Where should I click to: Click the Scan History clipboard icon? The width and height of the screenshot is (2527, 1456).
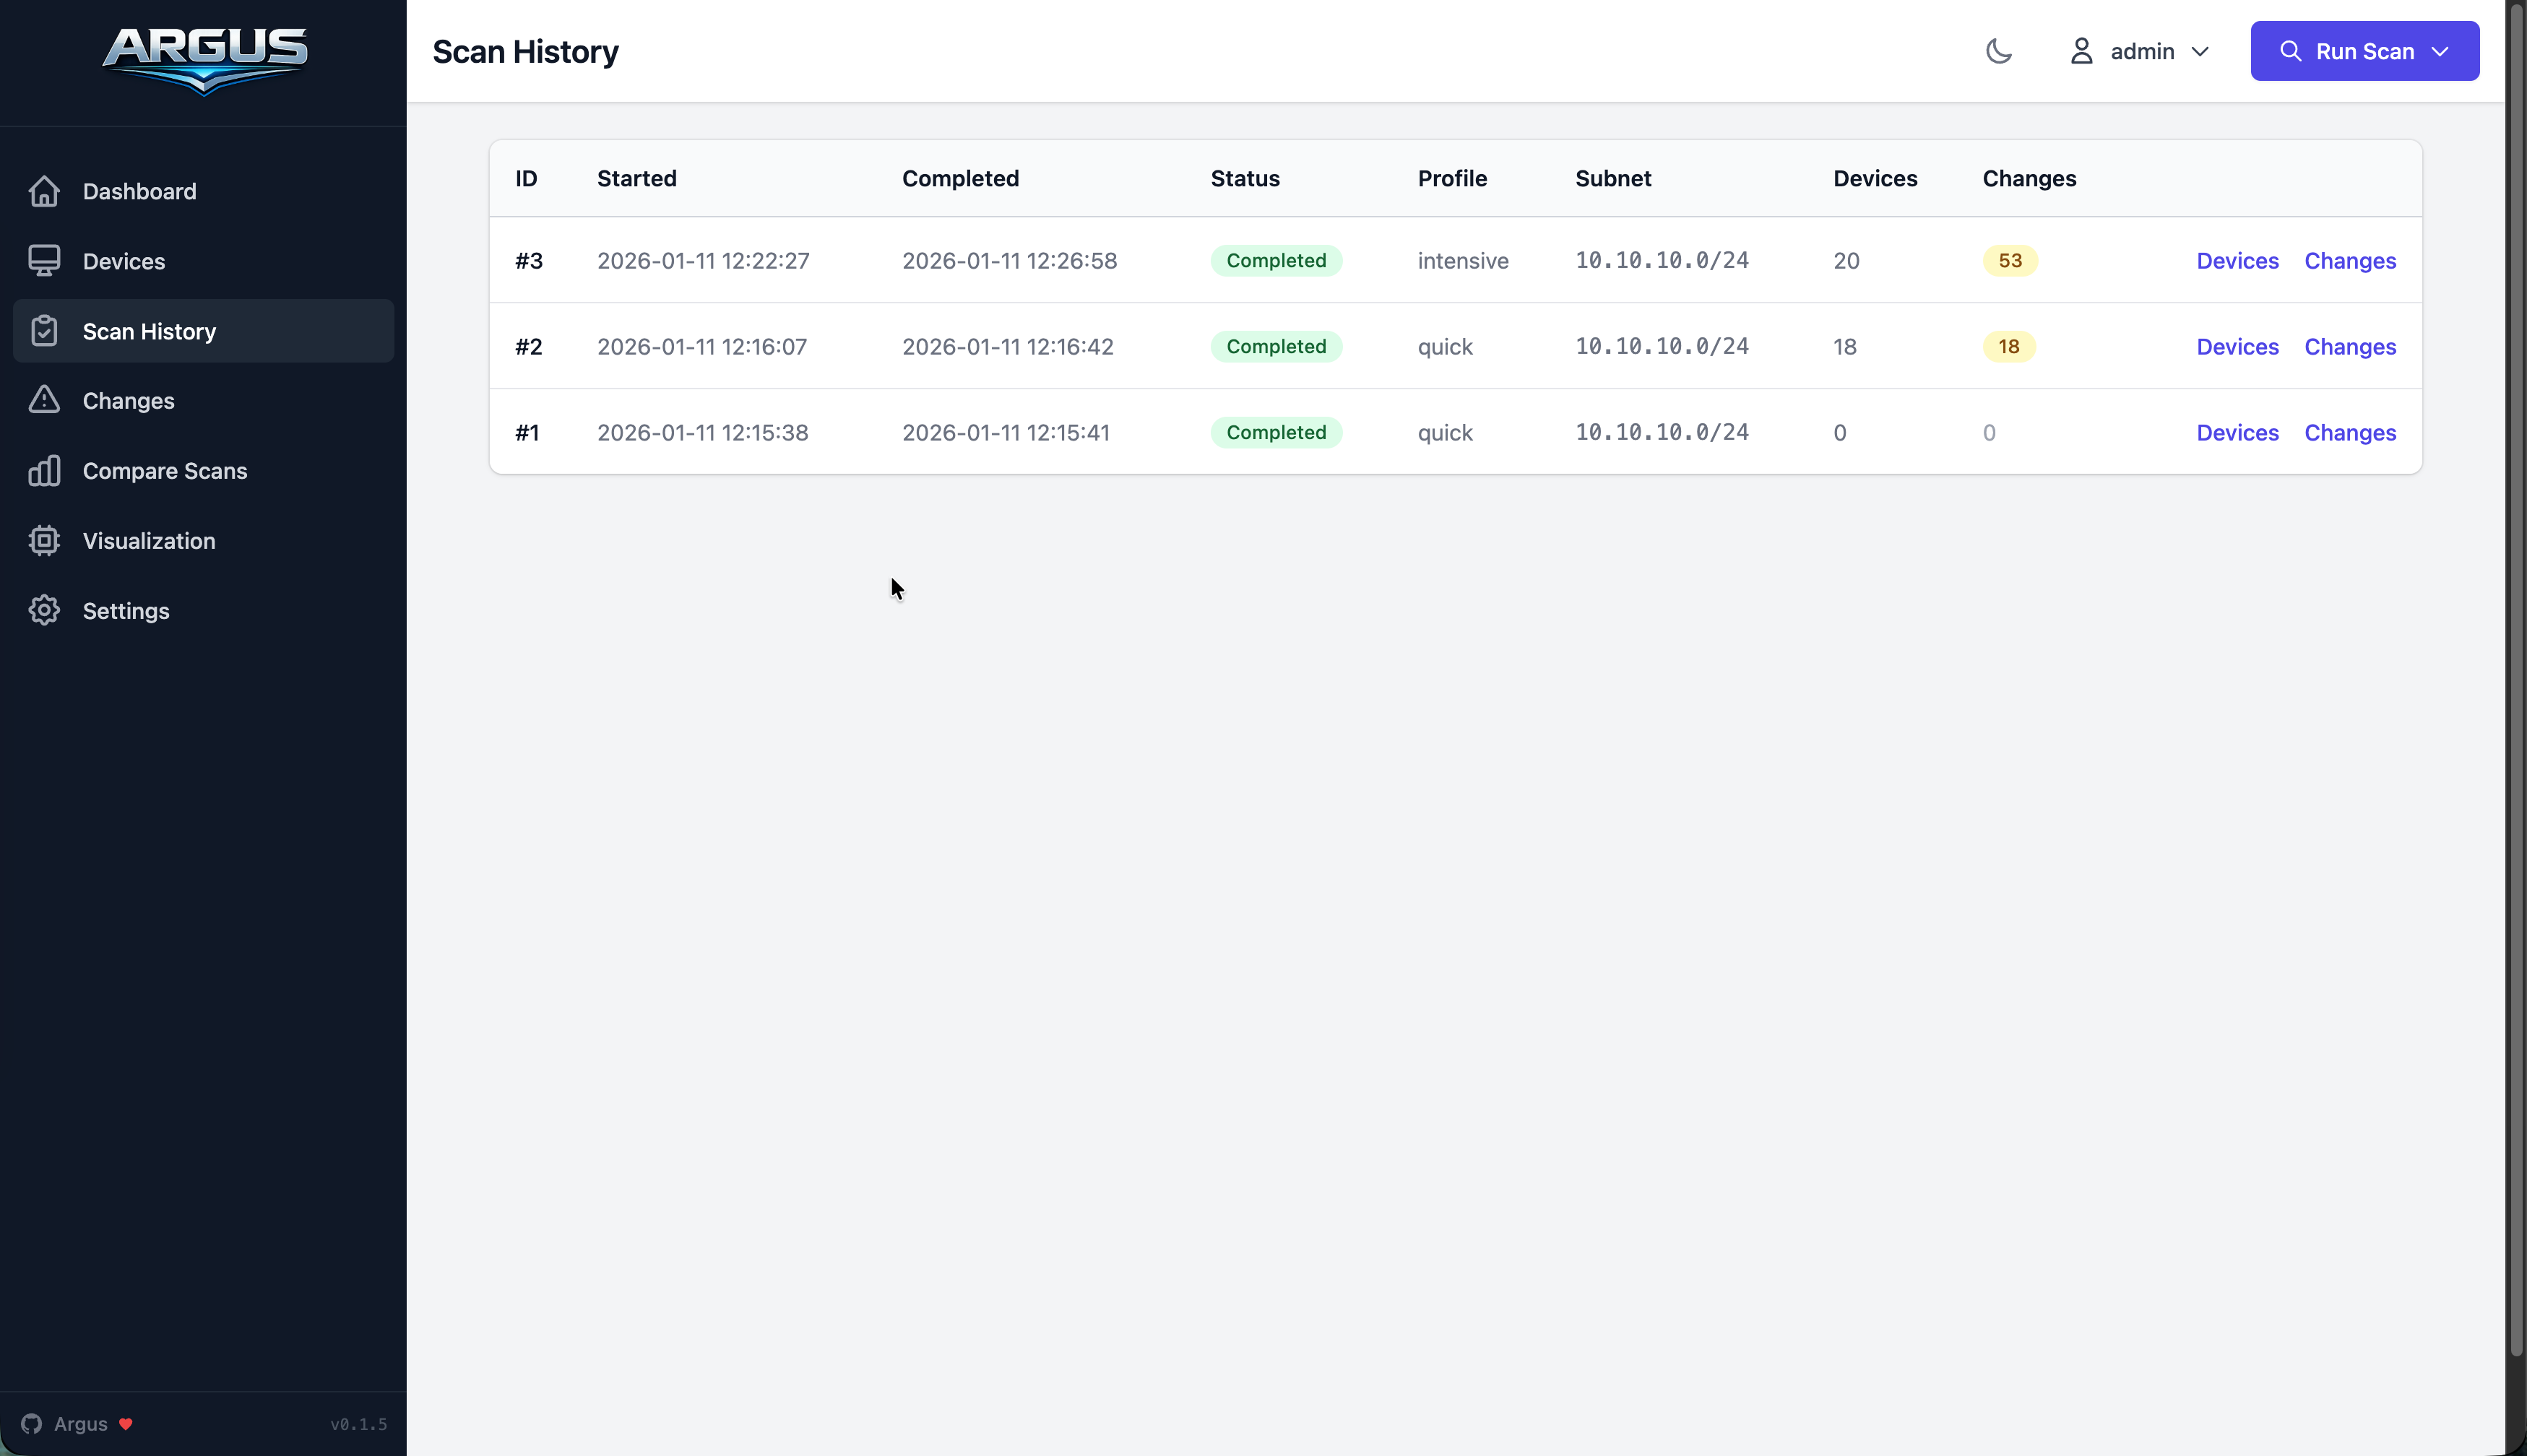(44, 331)
